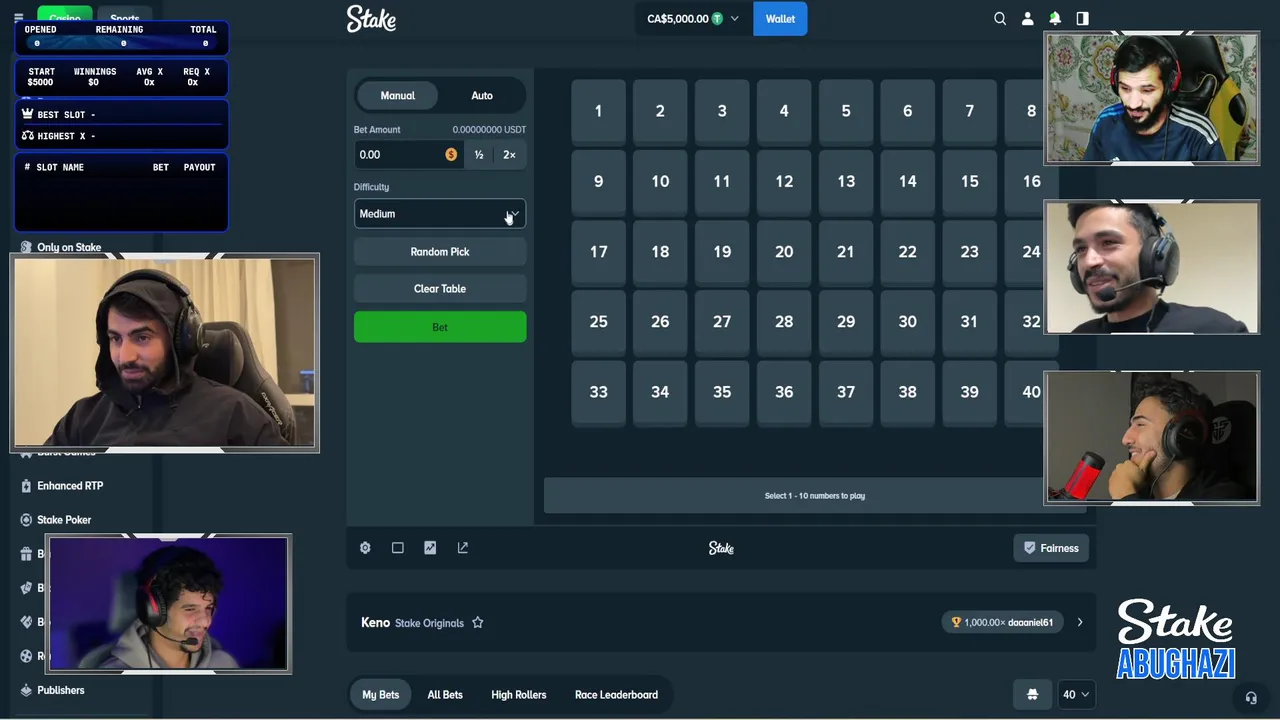Viewport: 1280px width, 720px height.
Task: Pick Keno number 7
Action: coord(969,111)
